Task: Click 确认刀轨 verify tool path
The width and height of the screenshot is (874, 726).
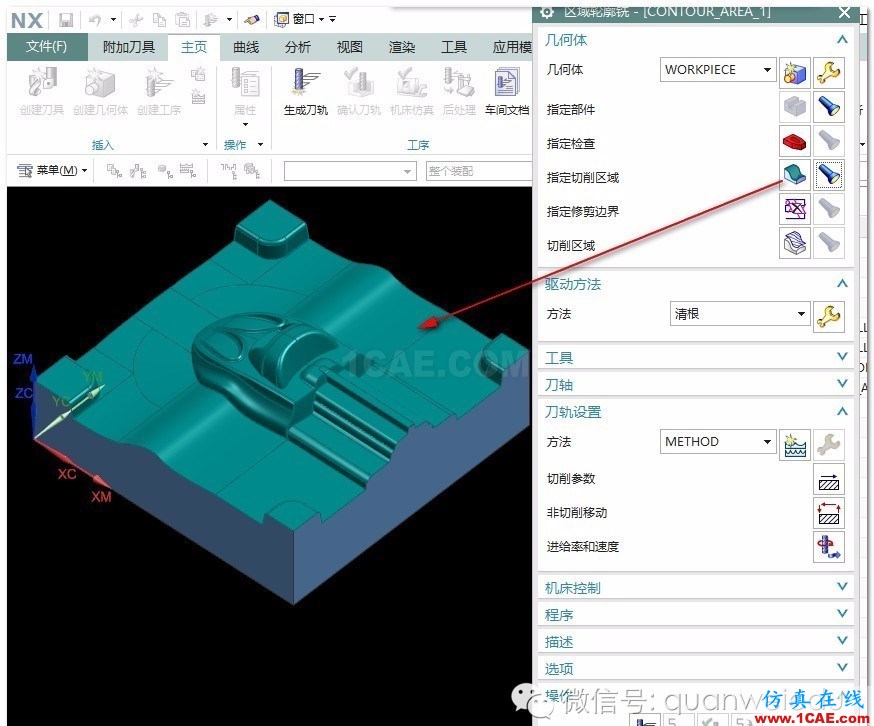Action: [358, 91]
